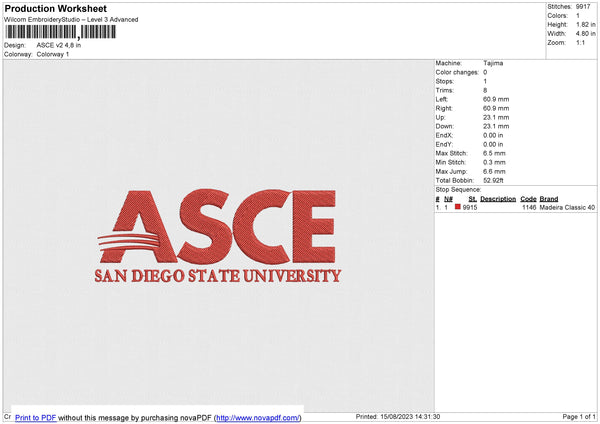Select the stitches count 9917
Viewport: 600px width, 424px height.
coord(583,7)
